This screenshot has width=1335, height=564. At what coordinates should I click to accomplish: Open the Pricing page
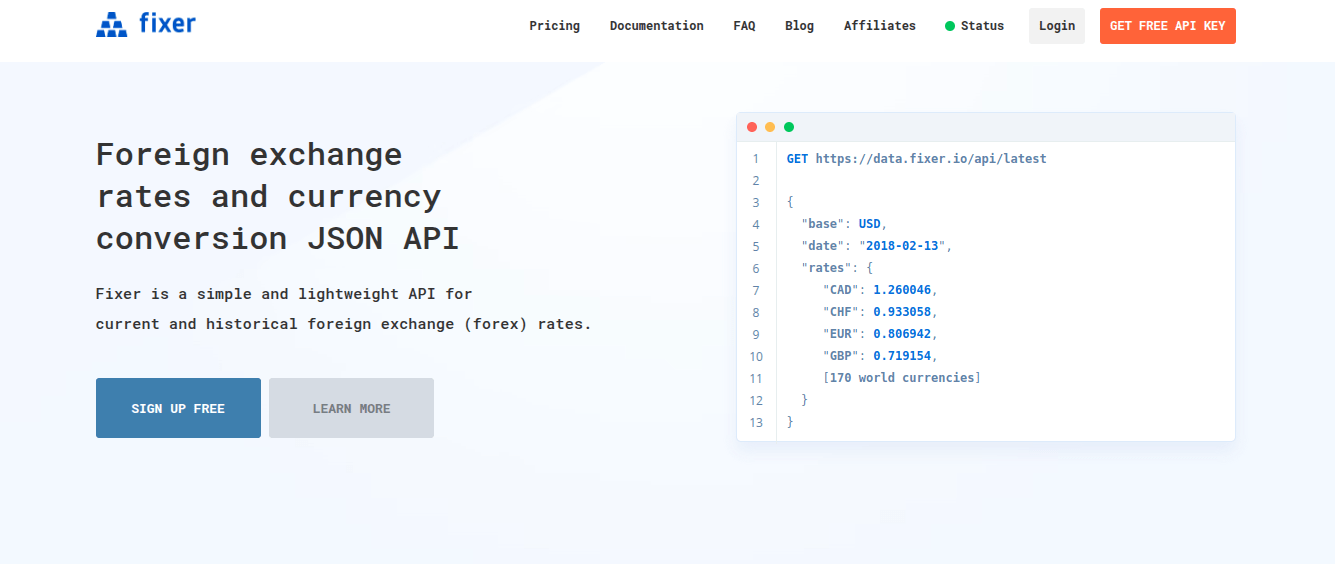(555, 26)
